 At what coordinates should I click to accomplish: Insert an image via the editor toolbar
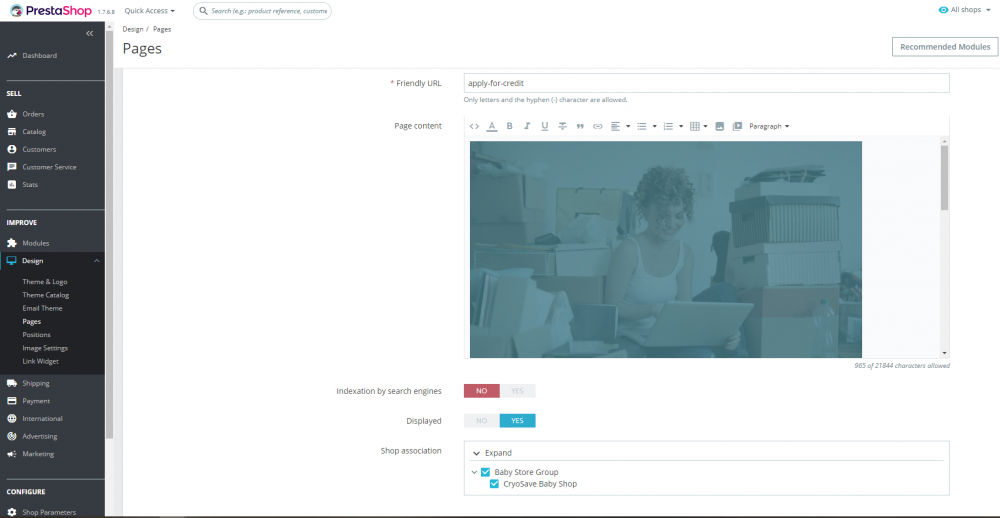(719, 126)
